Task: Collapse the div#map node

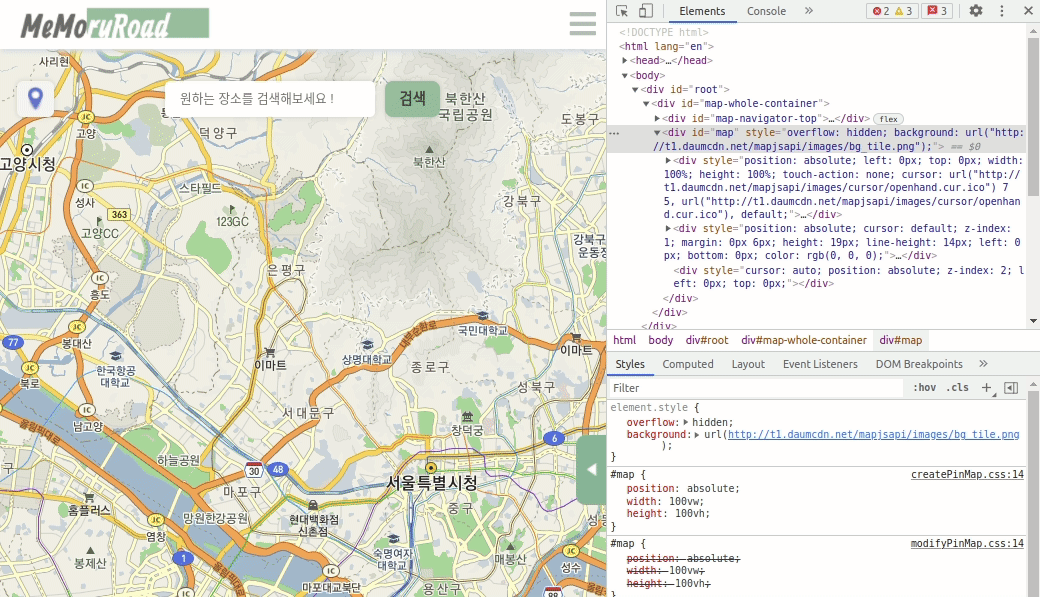Action: pos(657,133)
